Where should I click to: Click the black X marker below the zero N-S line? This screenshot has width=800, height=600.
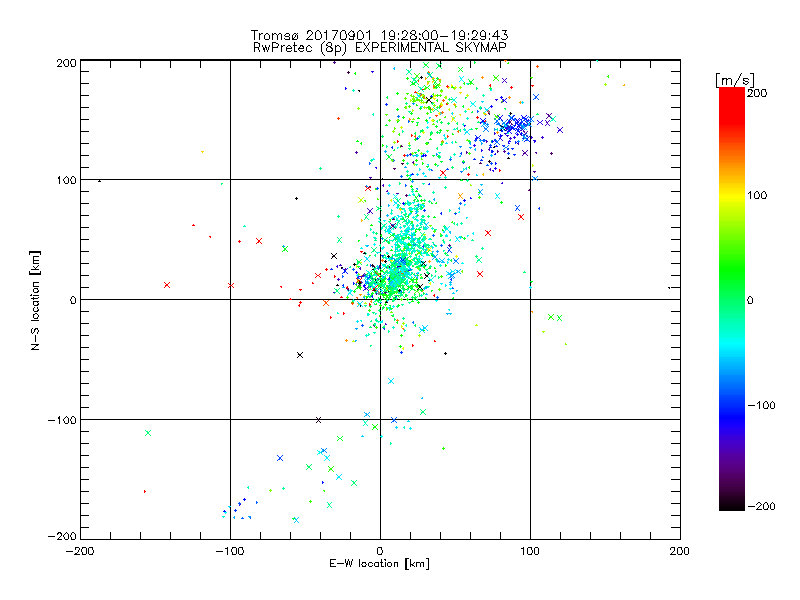(x=300, y=355)
